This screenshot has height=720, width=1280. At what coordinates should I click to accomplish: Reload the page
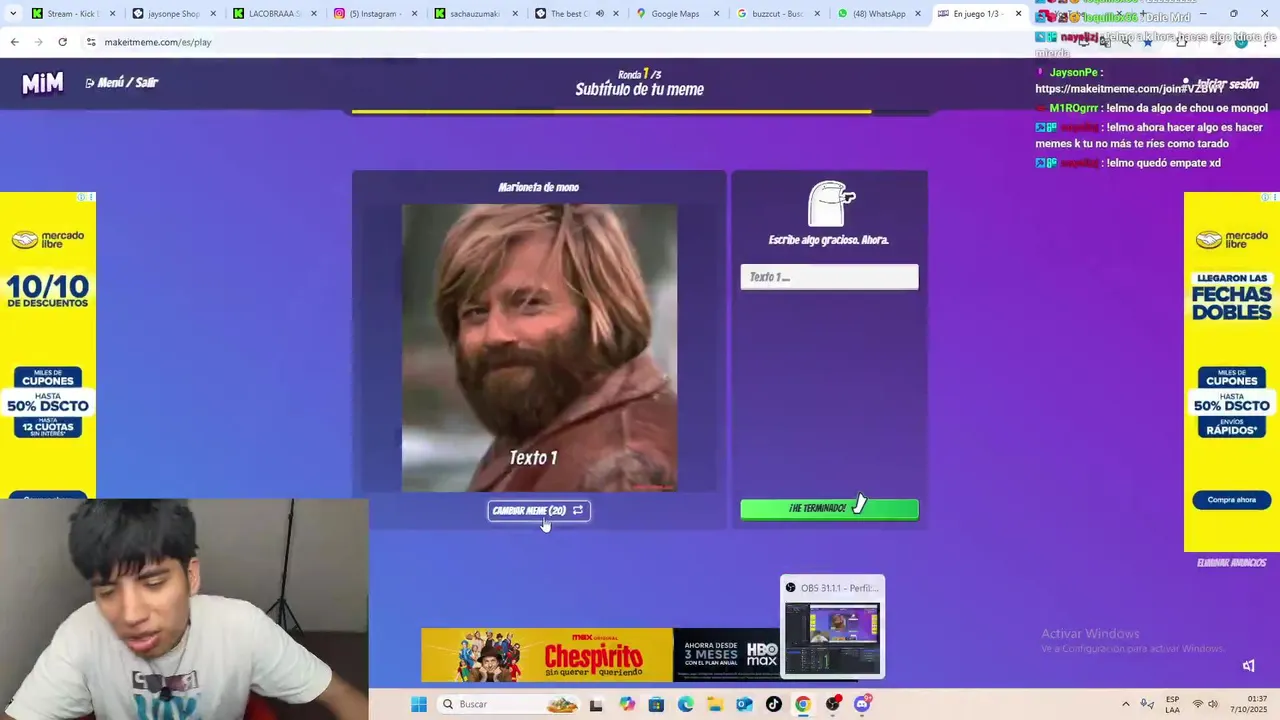tap(62, 42)
